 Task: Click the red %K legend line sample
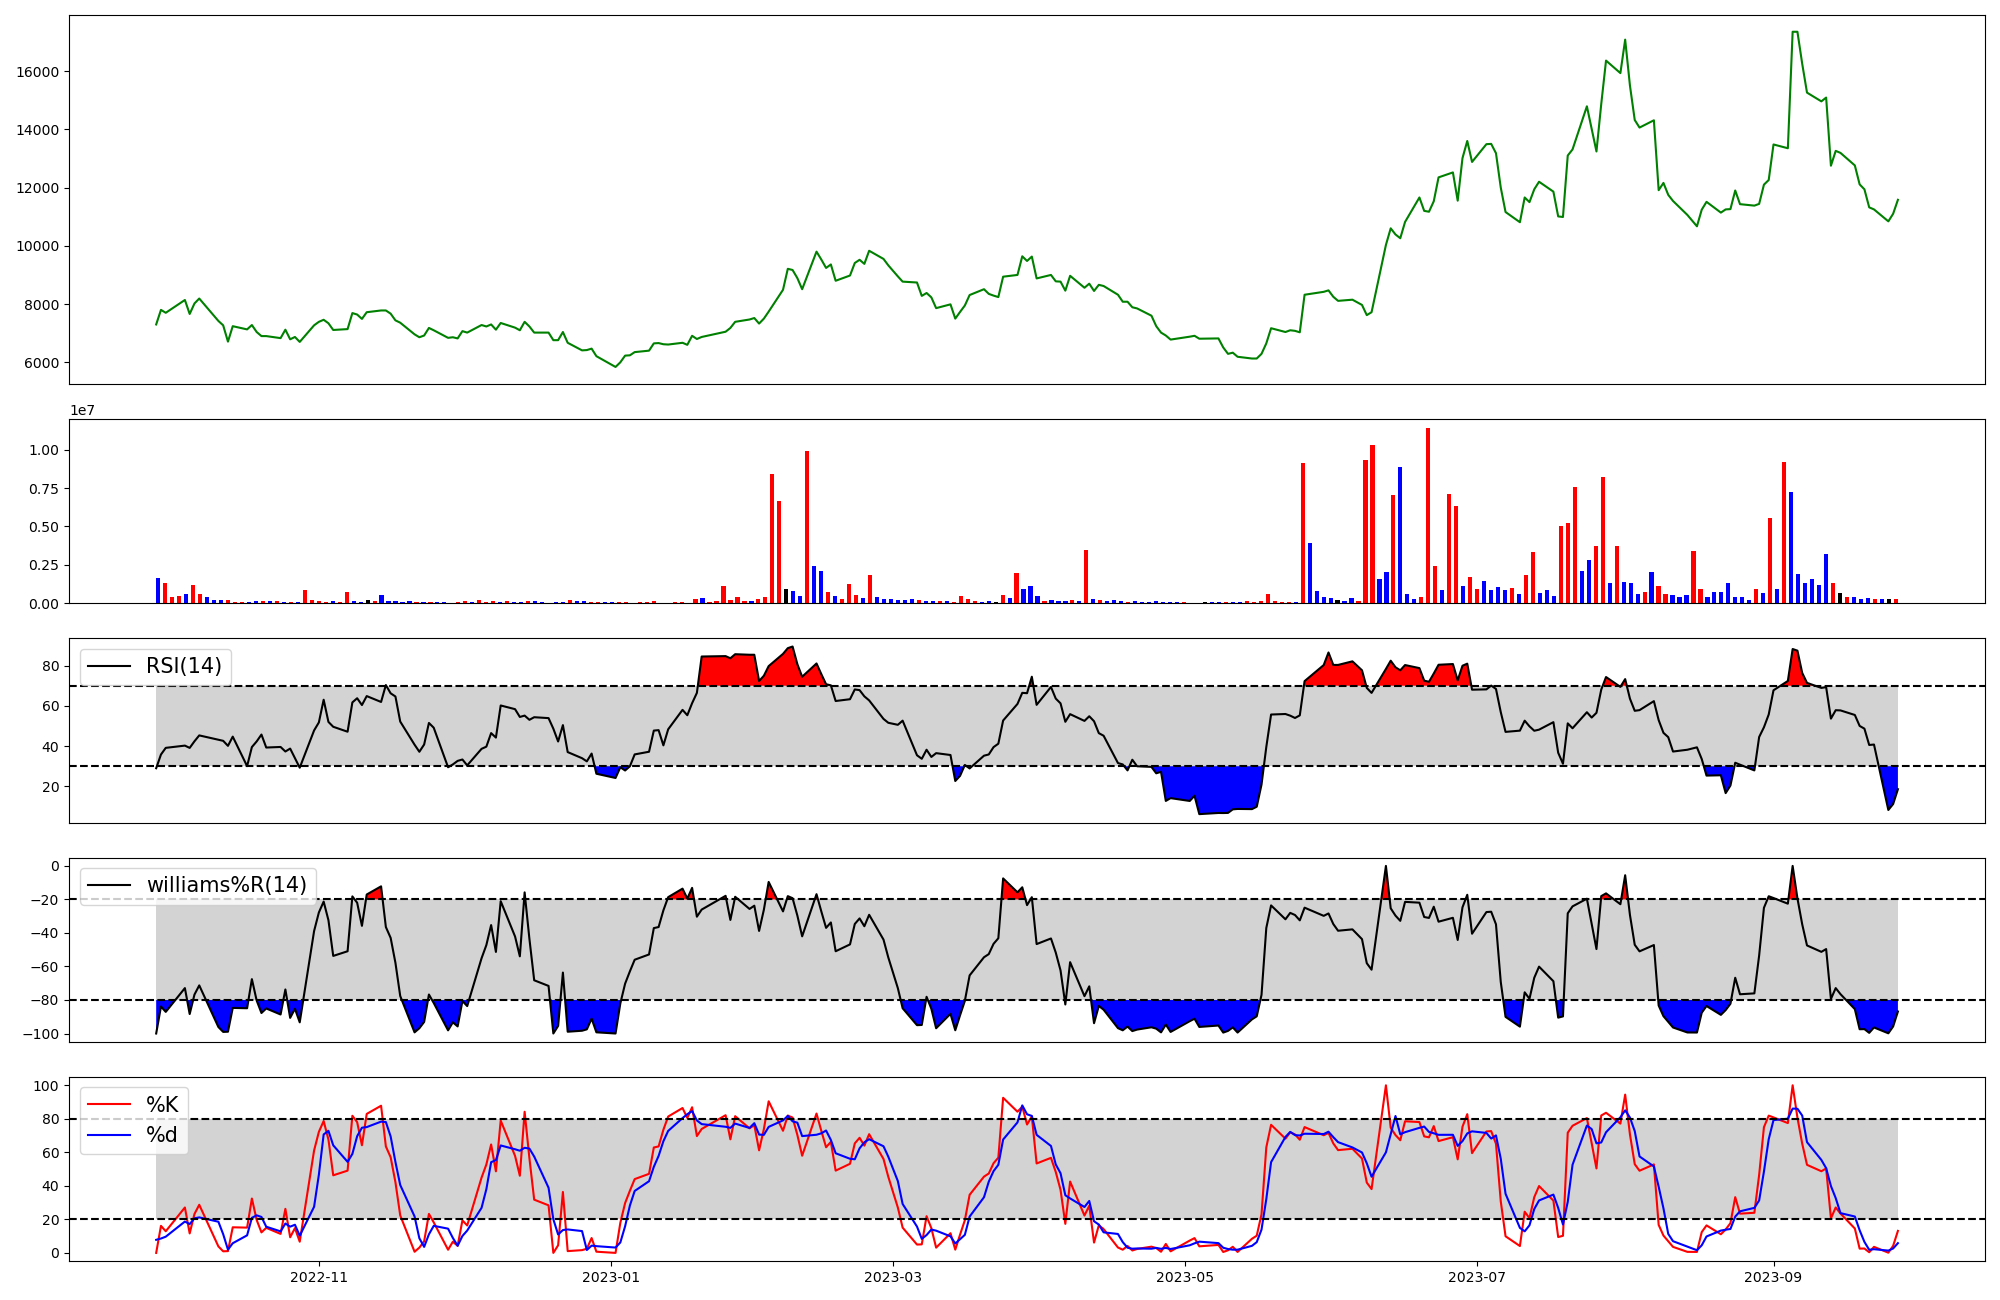[110, 1105]
